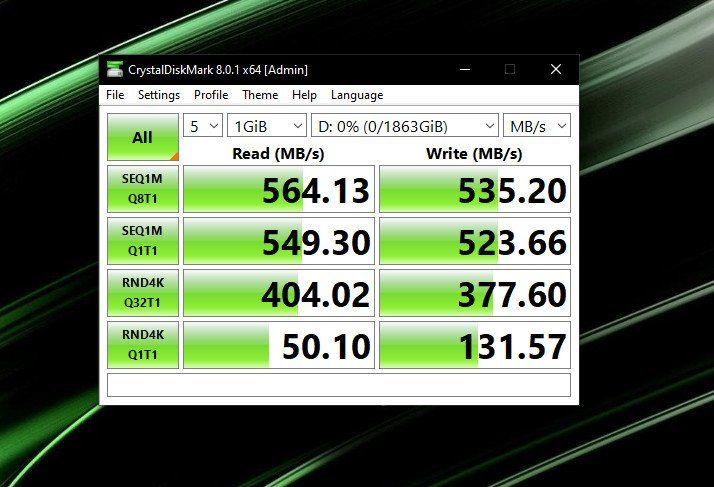Click the 523.66 write result
The height and width of the screenshot is (487, 714).
coord(474,241)
